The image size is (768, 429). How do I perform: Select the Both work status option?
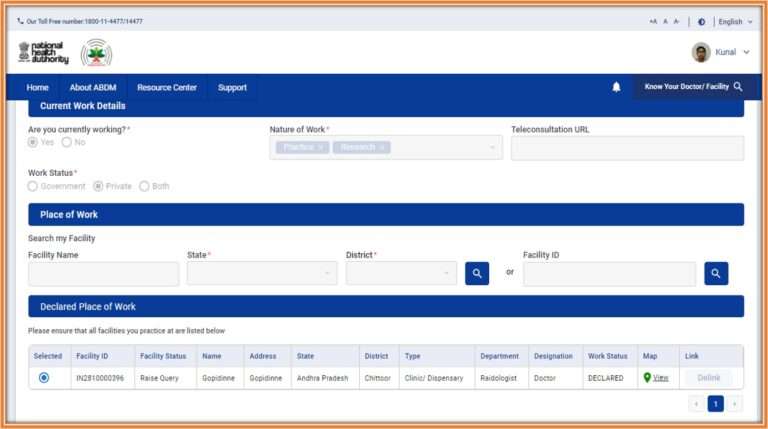tap(145, 186)
